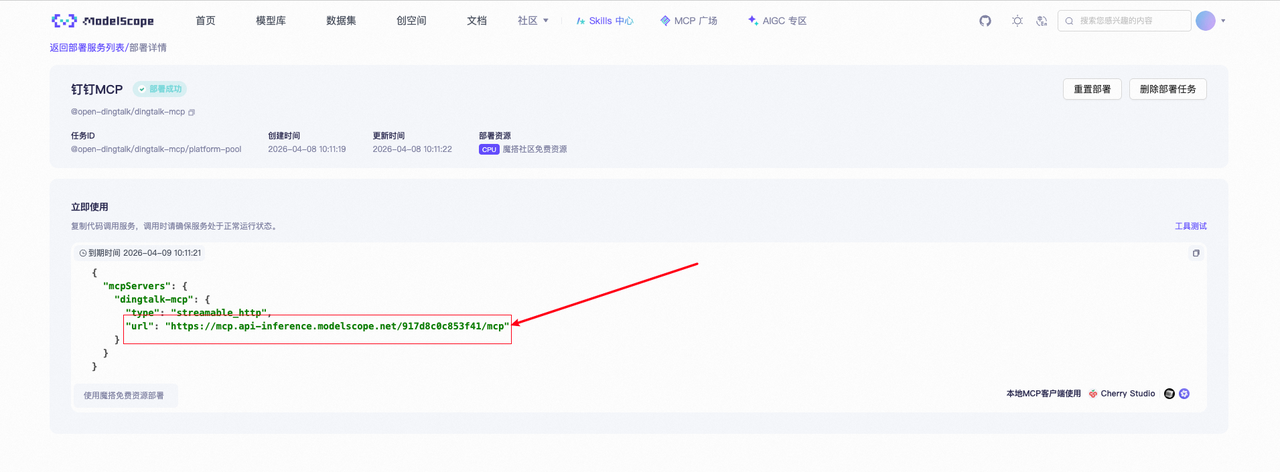Switch language with the translate icon
This screenshot has width=1280, height=472.
[1042, 20]
